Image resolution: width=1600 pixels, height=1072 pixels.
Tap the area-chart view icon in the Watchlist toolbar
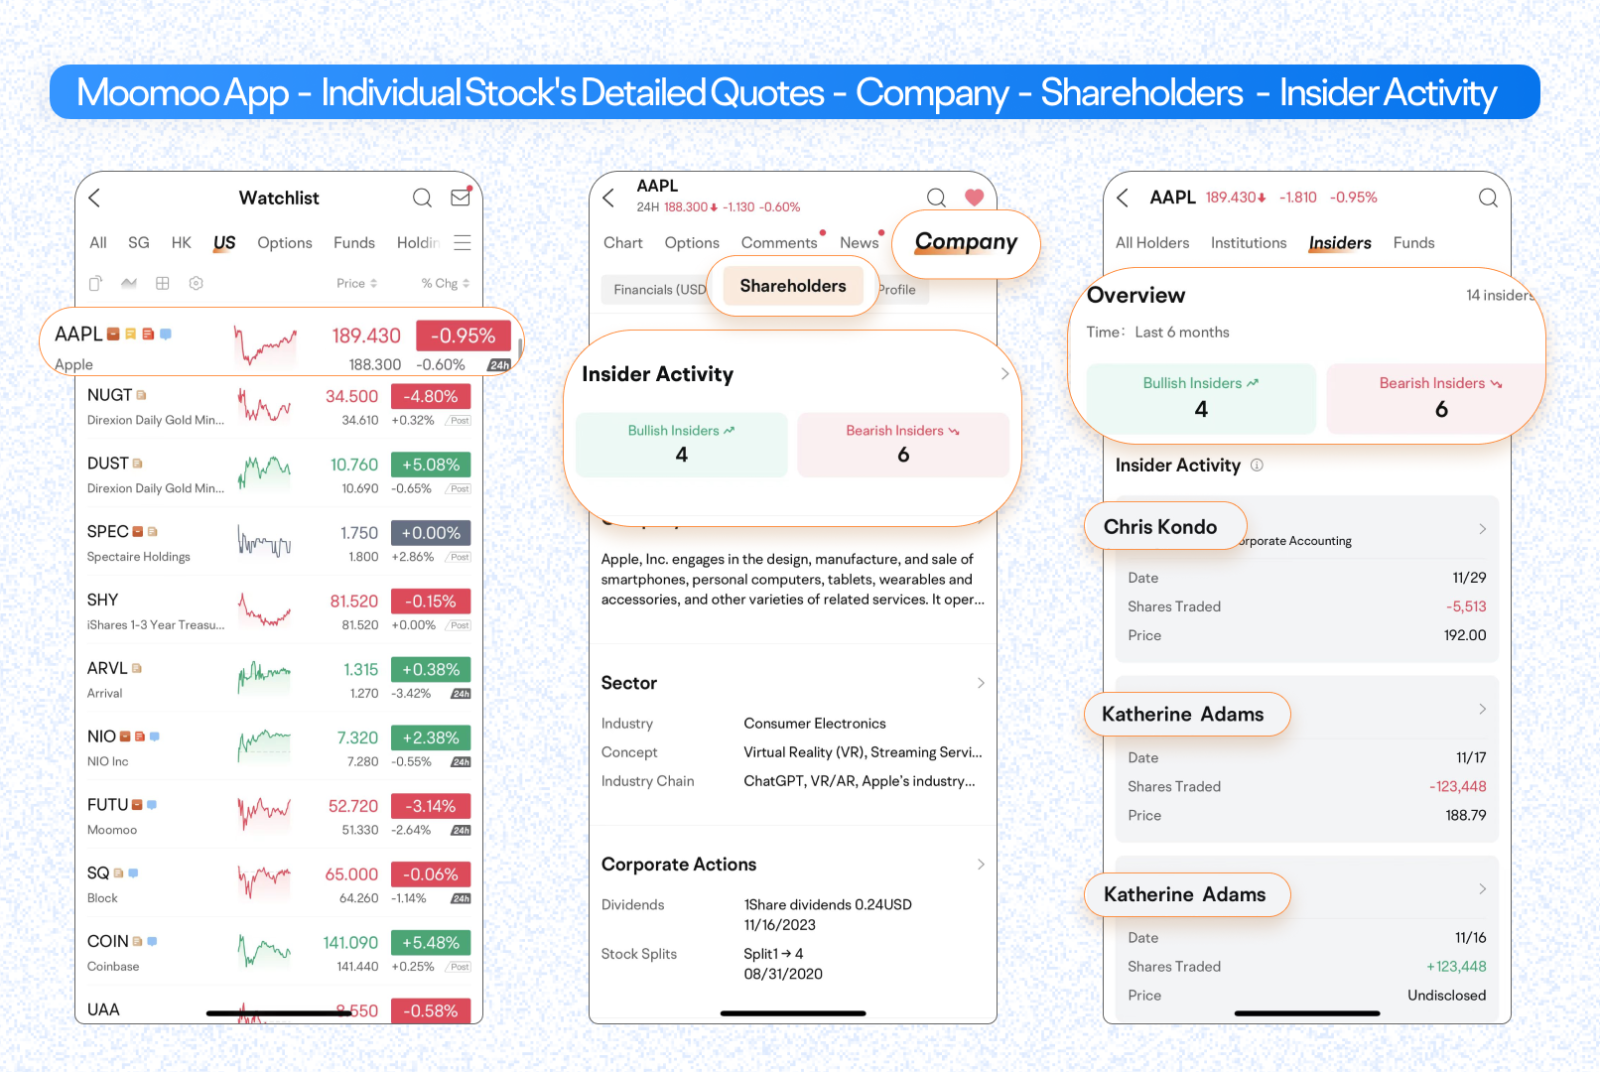[129, 283]
